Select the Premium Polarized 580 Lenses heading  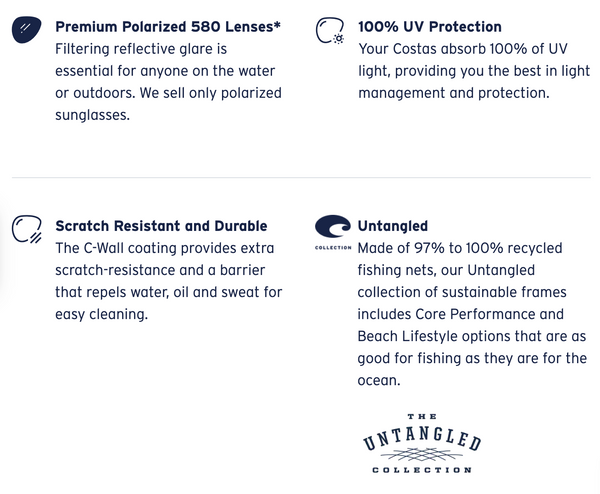[168, 26]
